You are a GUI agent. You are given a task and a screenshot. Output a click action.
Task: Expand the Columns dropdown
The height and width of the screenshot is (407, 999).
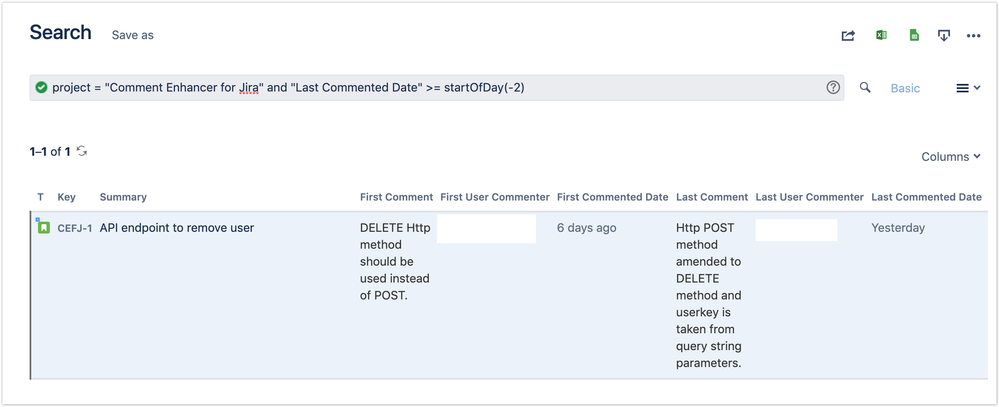[x=950, y=157]
